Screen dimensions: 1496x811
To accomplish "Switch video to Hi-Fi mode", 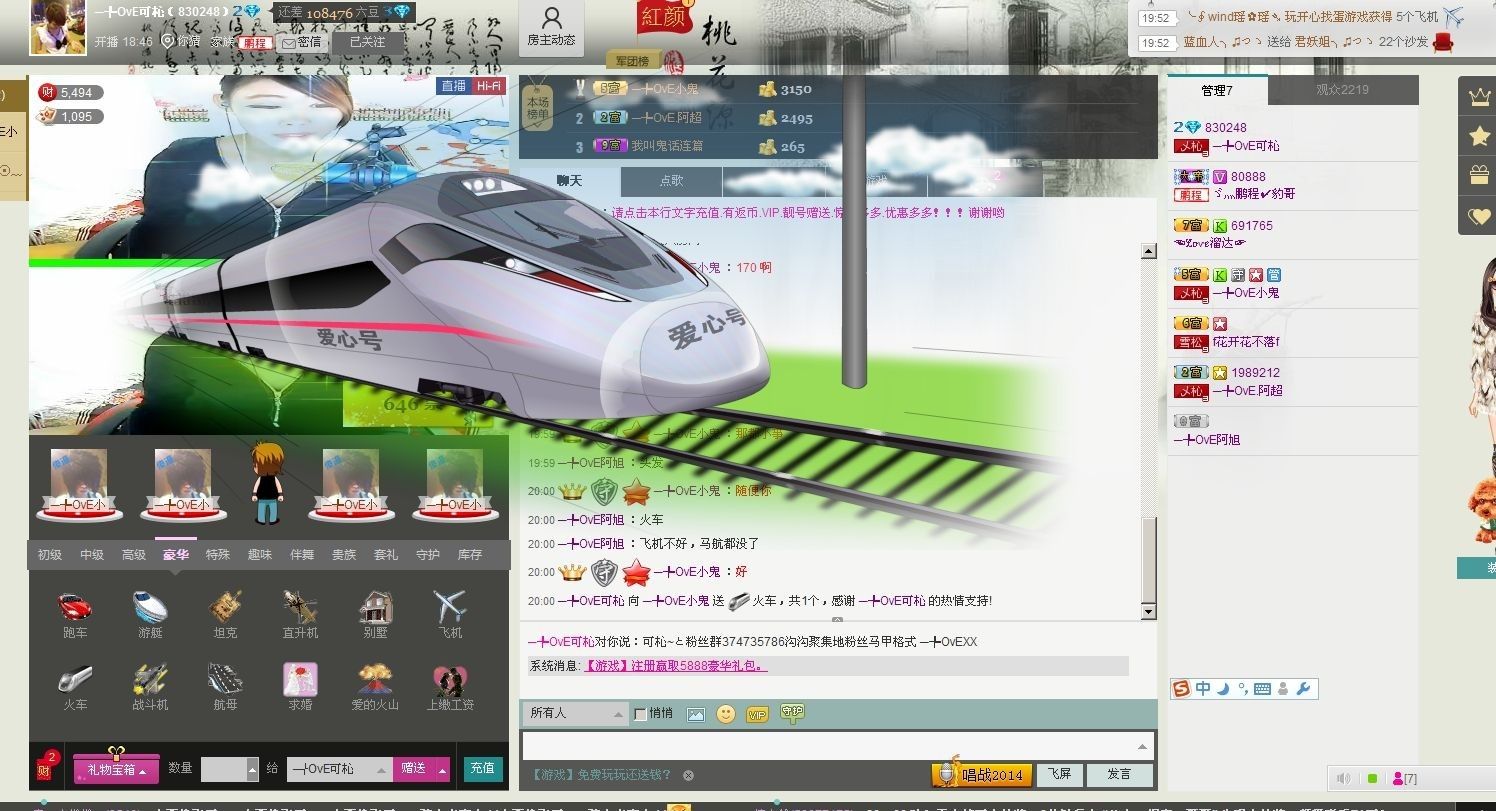I will click(488, 86).
